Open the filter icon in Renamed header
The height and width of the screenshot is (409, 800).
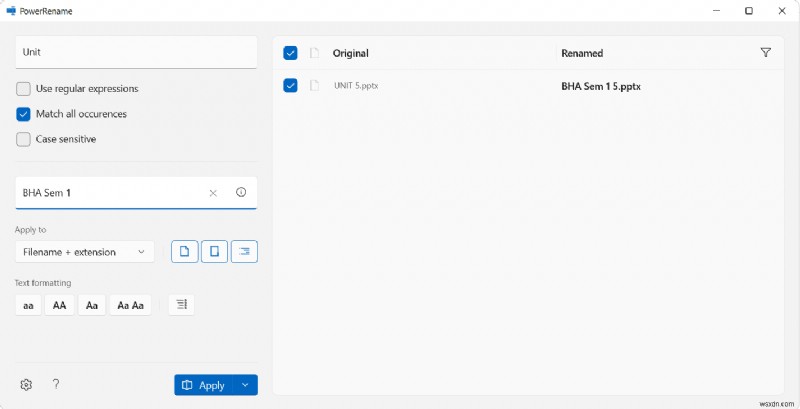765,53
